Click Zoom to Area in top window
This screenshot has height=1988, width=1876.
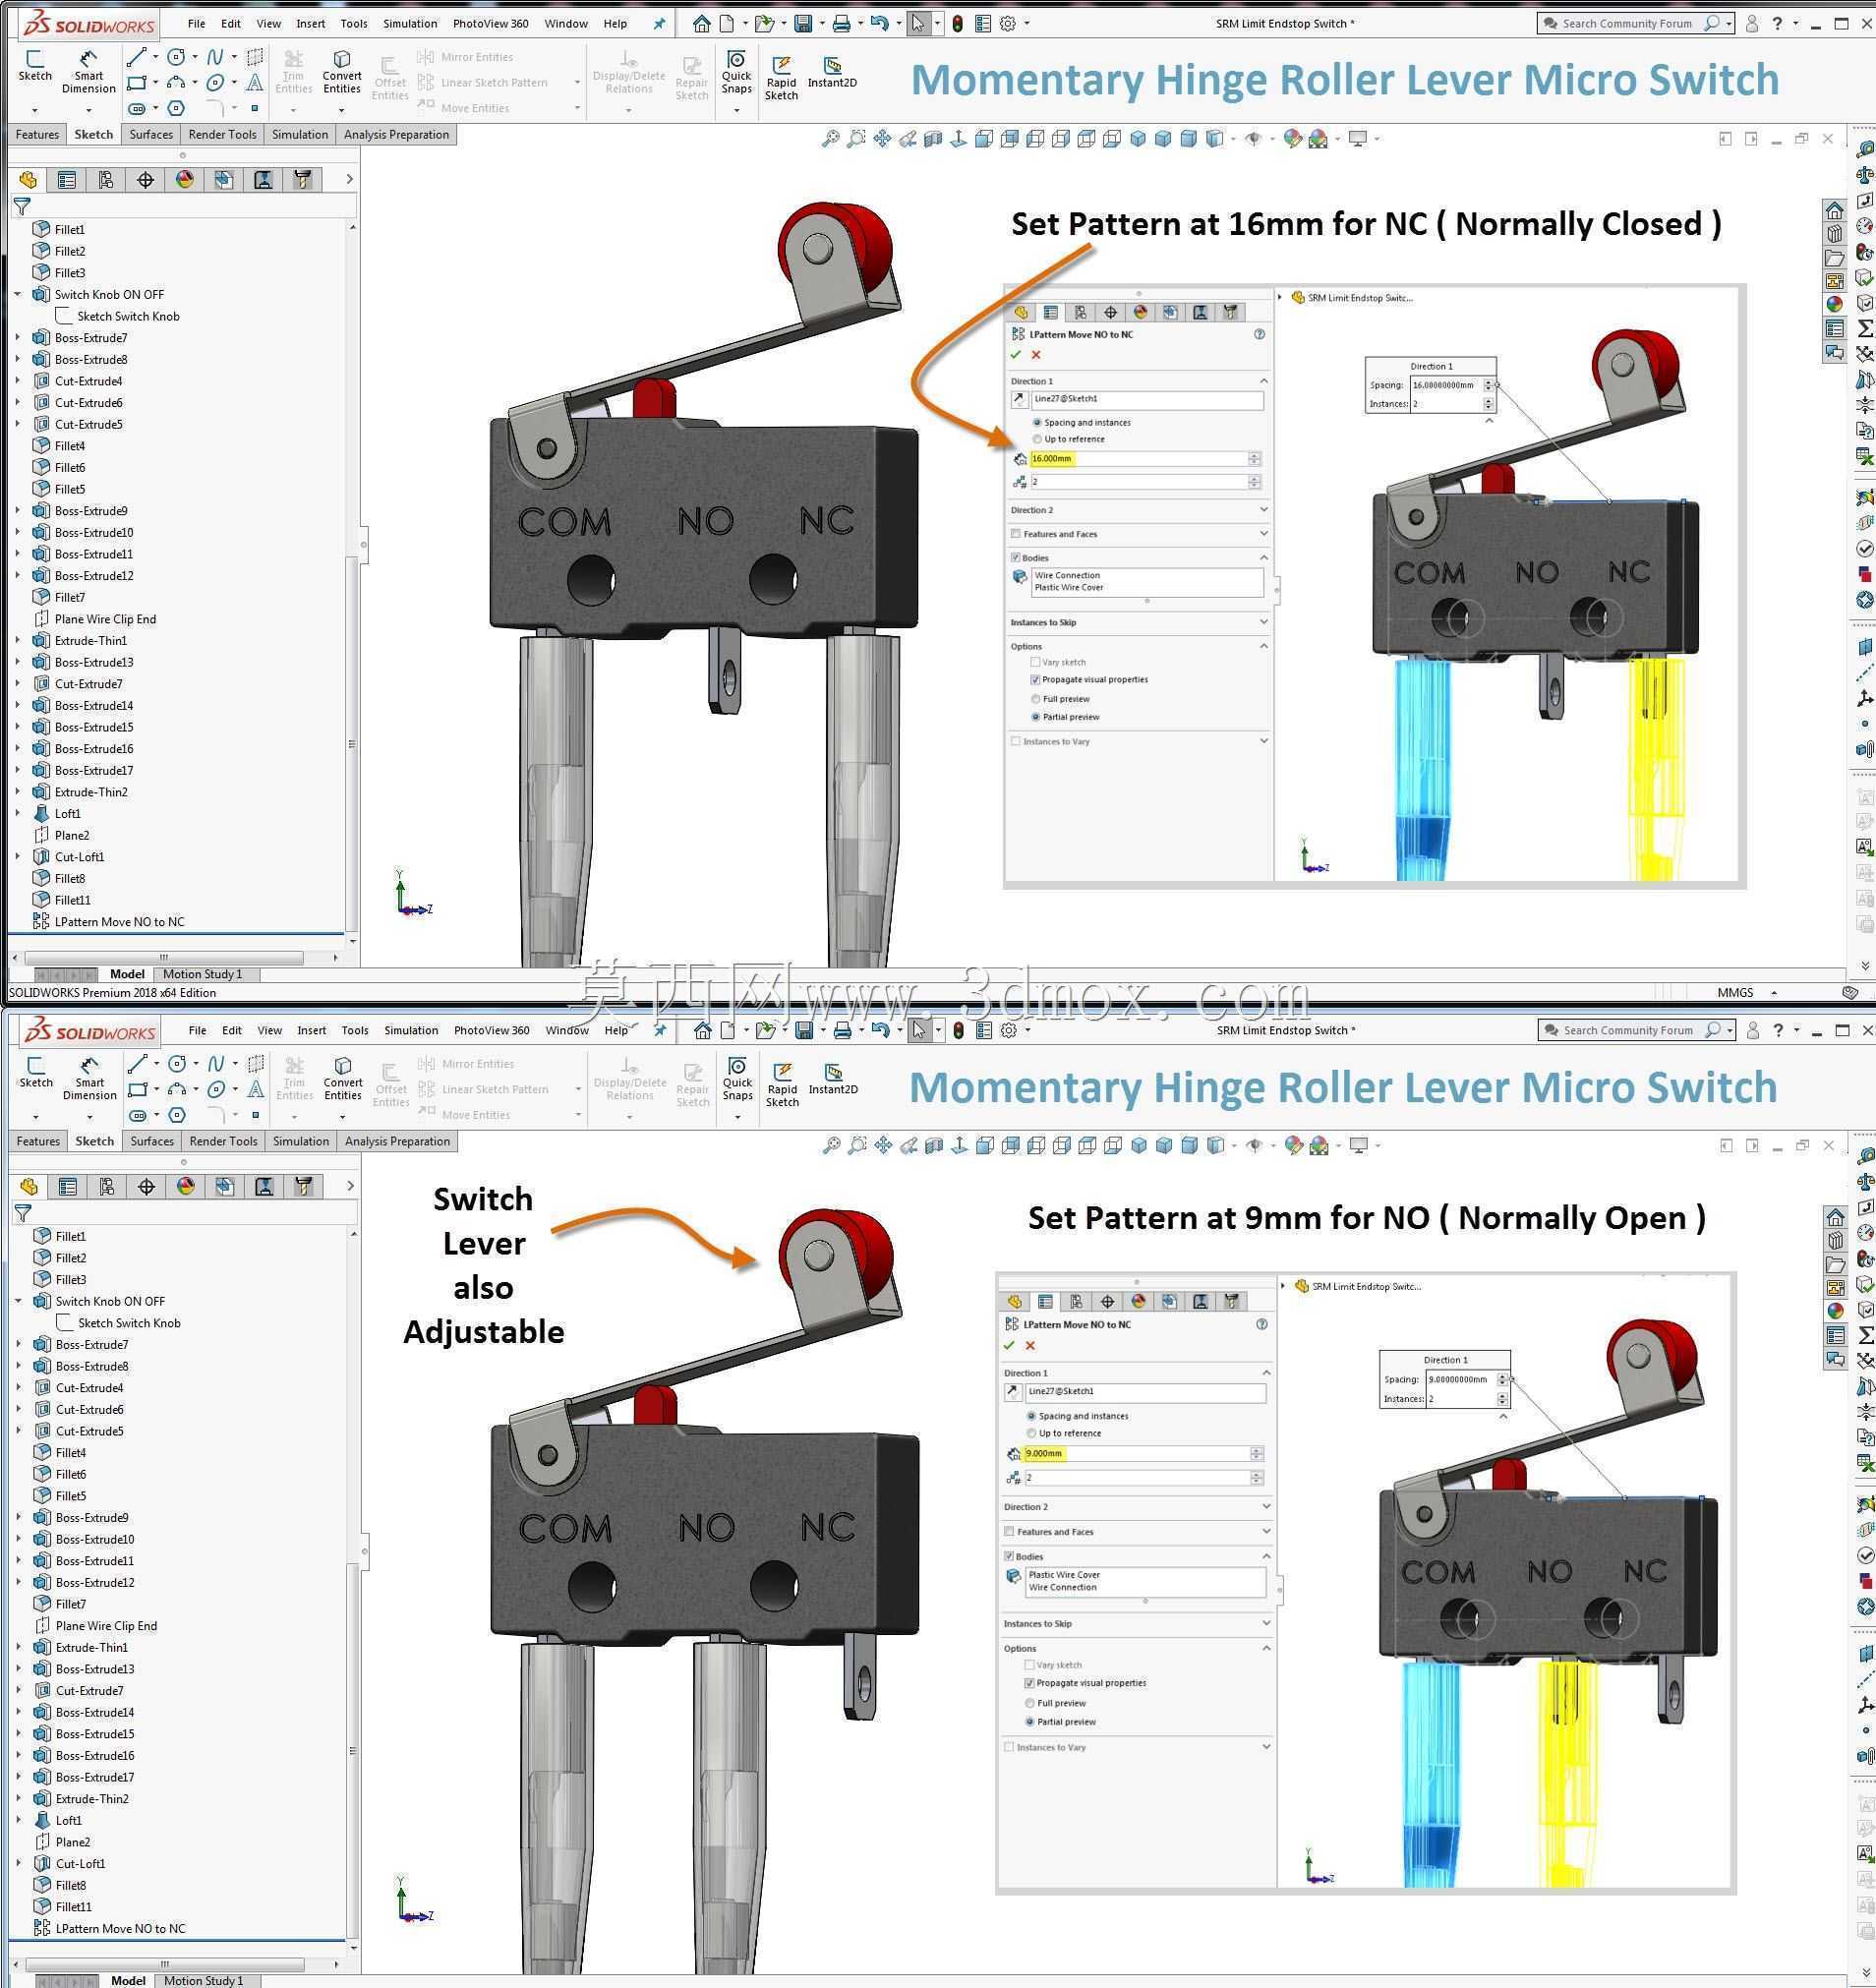(x=856, y=140)
